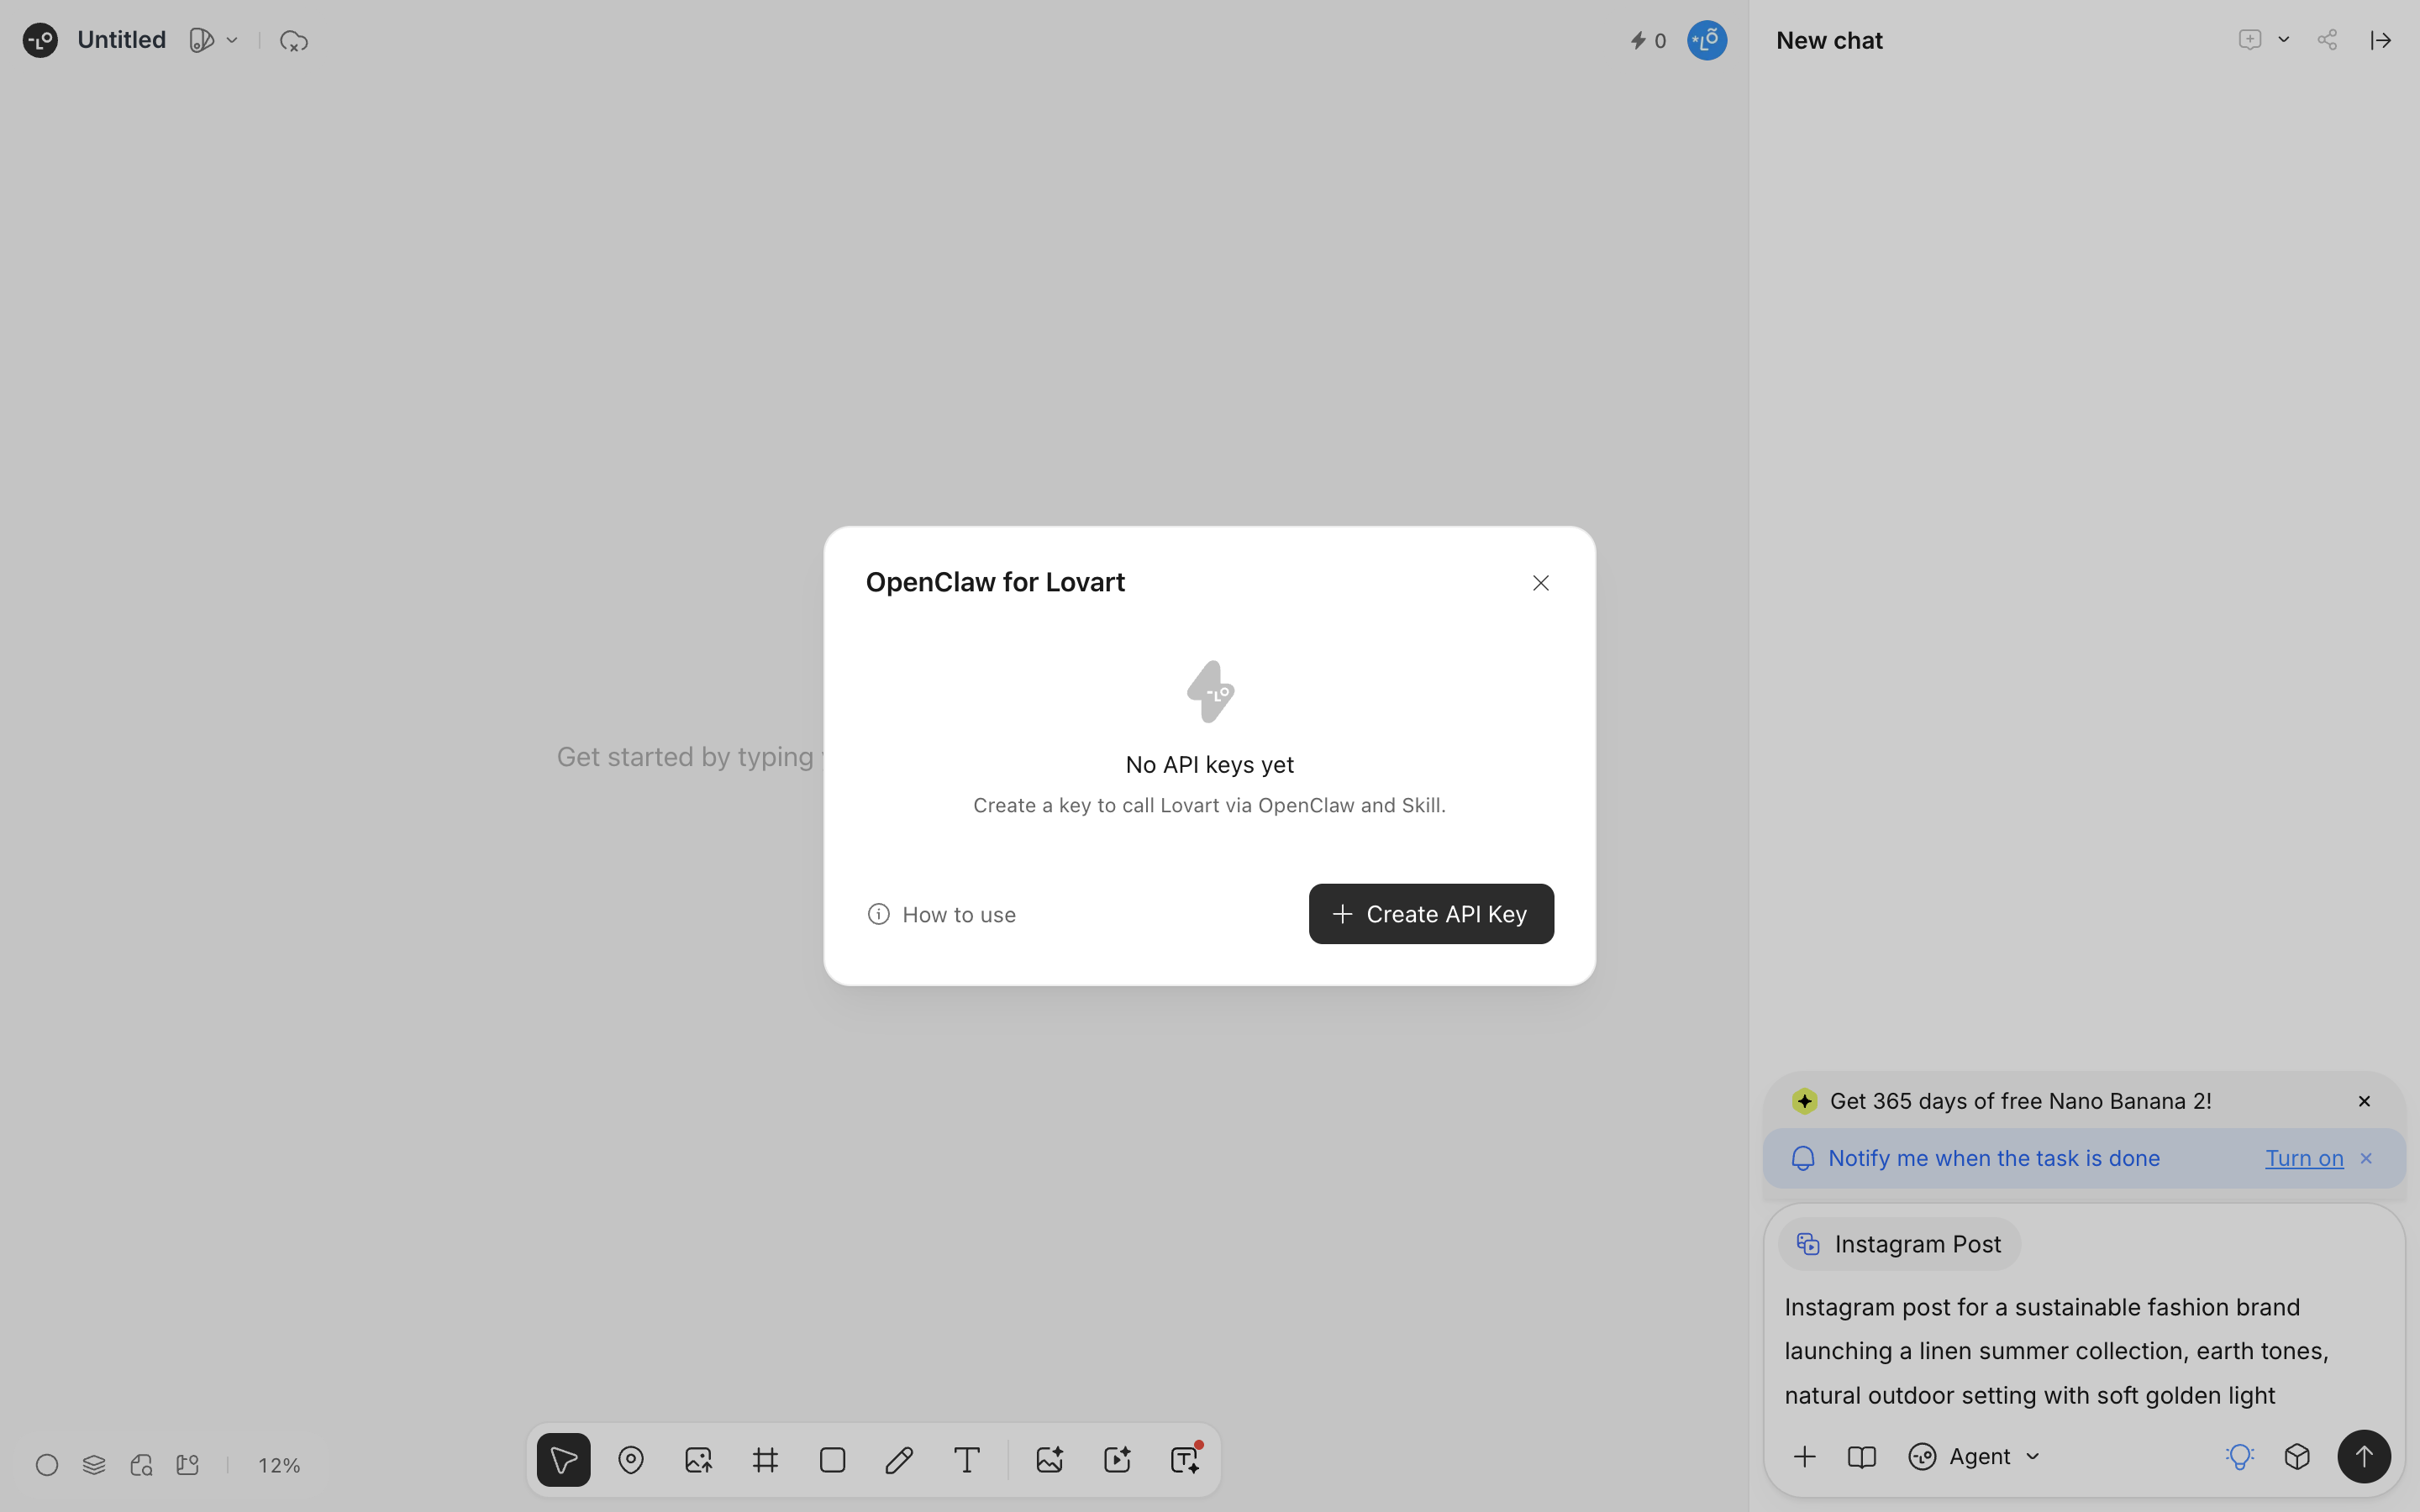Choose the Select arrow tool

click(x=564, y=1460)
